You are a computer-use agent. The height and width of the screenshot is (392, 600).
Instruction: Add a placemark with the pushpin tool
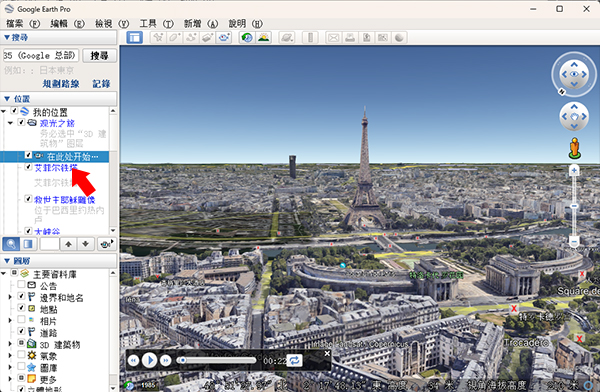[158, 38]
